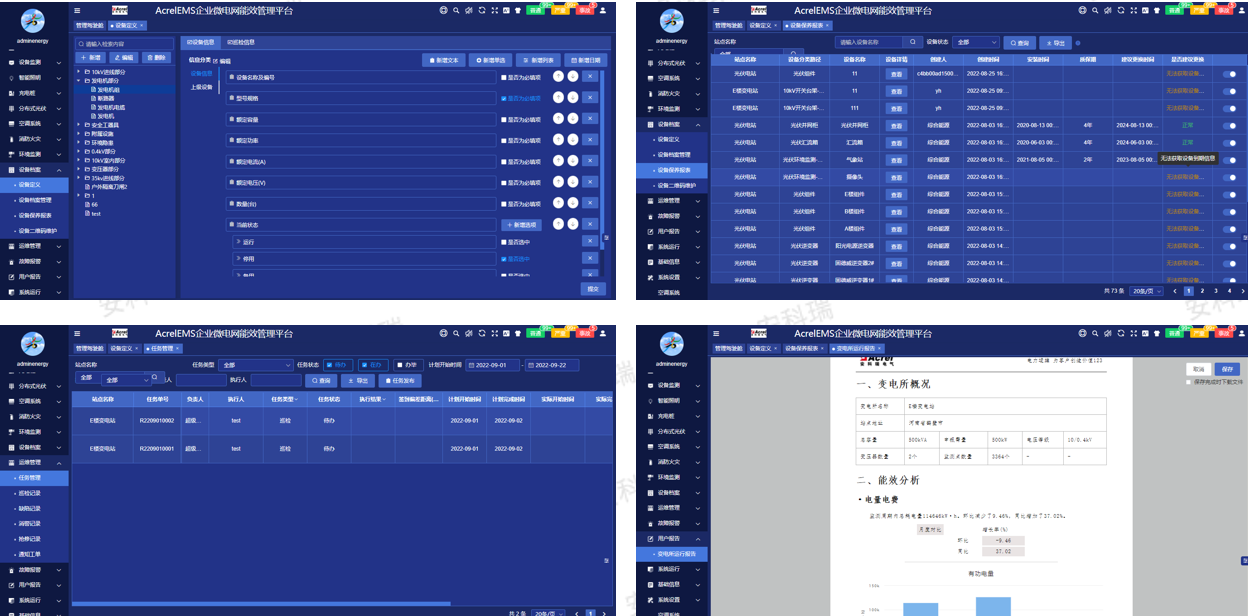Open 设备档案管理 sidebar item in device definition window
Screen dimensions: 1248x616
(36, 200)
